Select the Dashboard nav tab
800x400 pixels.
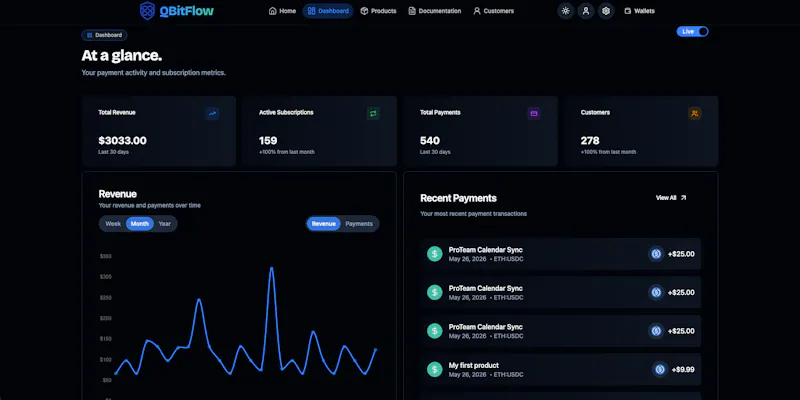point(328,11)
